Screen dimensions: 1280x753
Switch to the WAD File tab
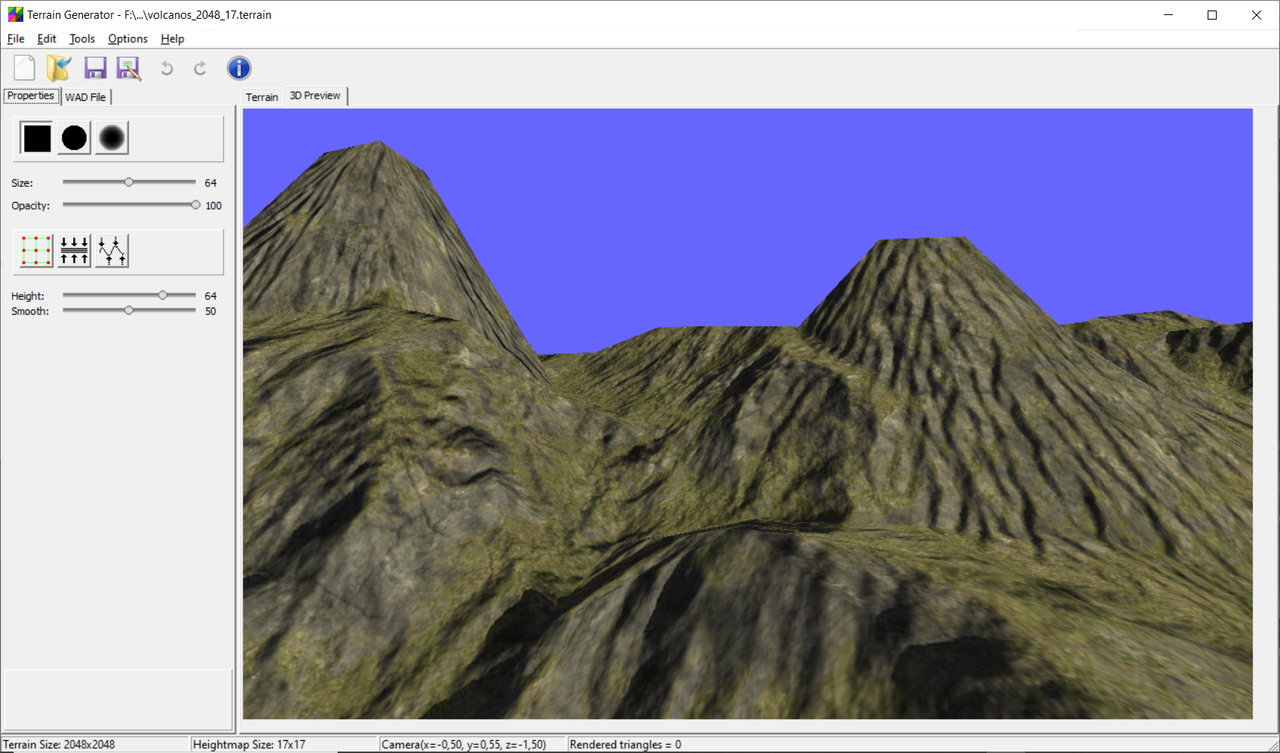(86, 97)
